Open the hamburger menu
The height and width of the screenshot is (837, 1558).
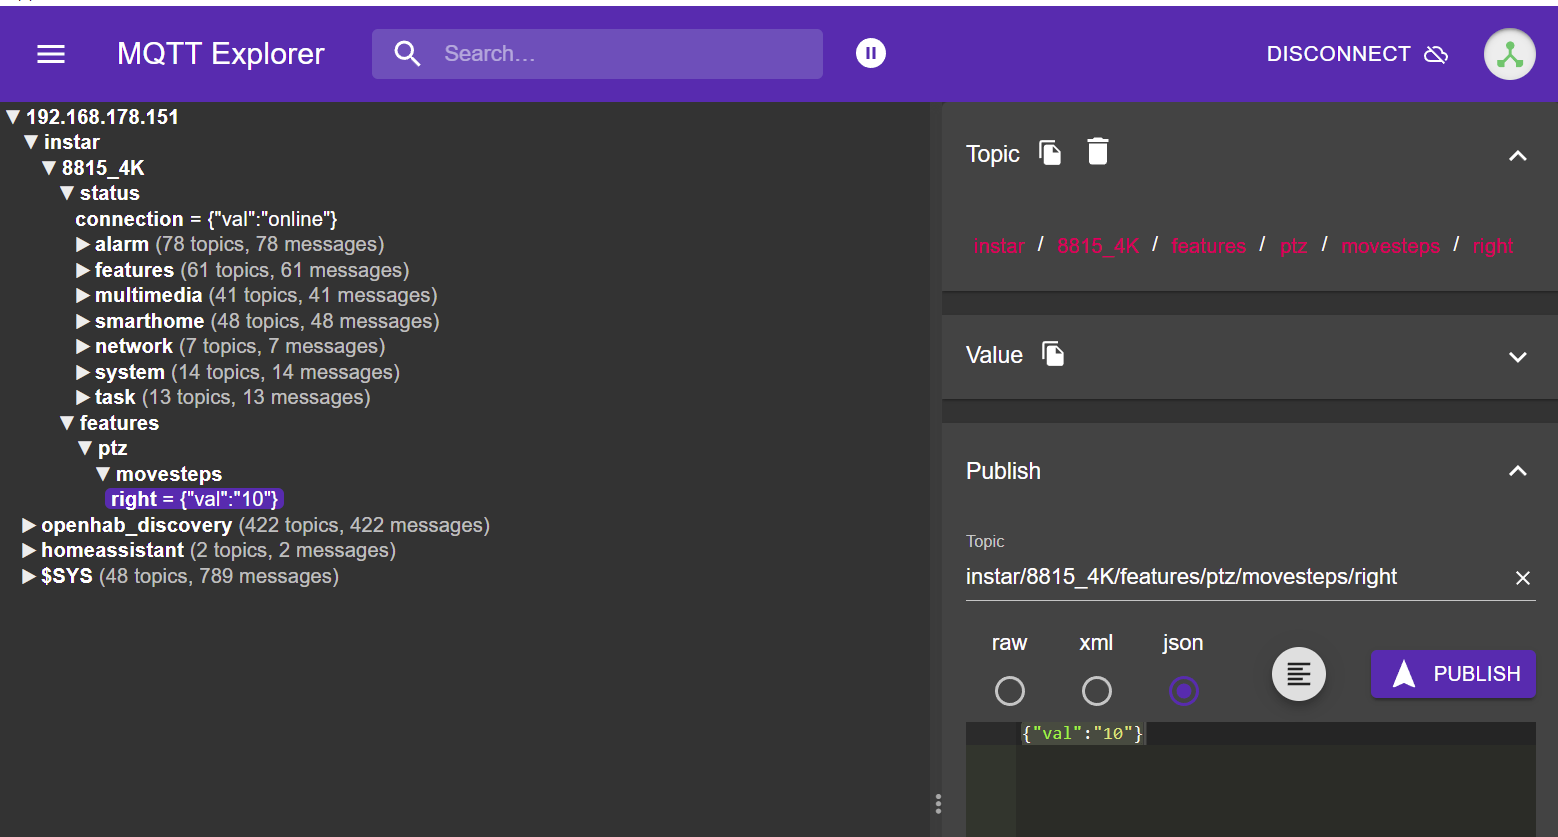click(x=51, y=54)
